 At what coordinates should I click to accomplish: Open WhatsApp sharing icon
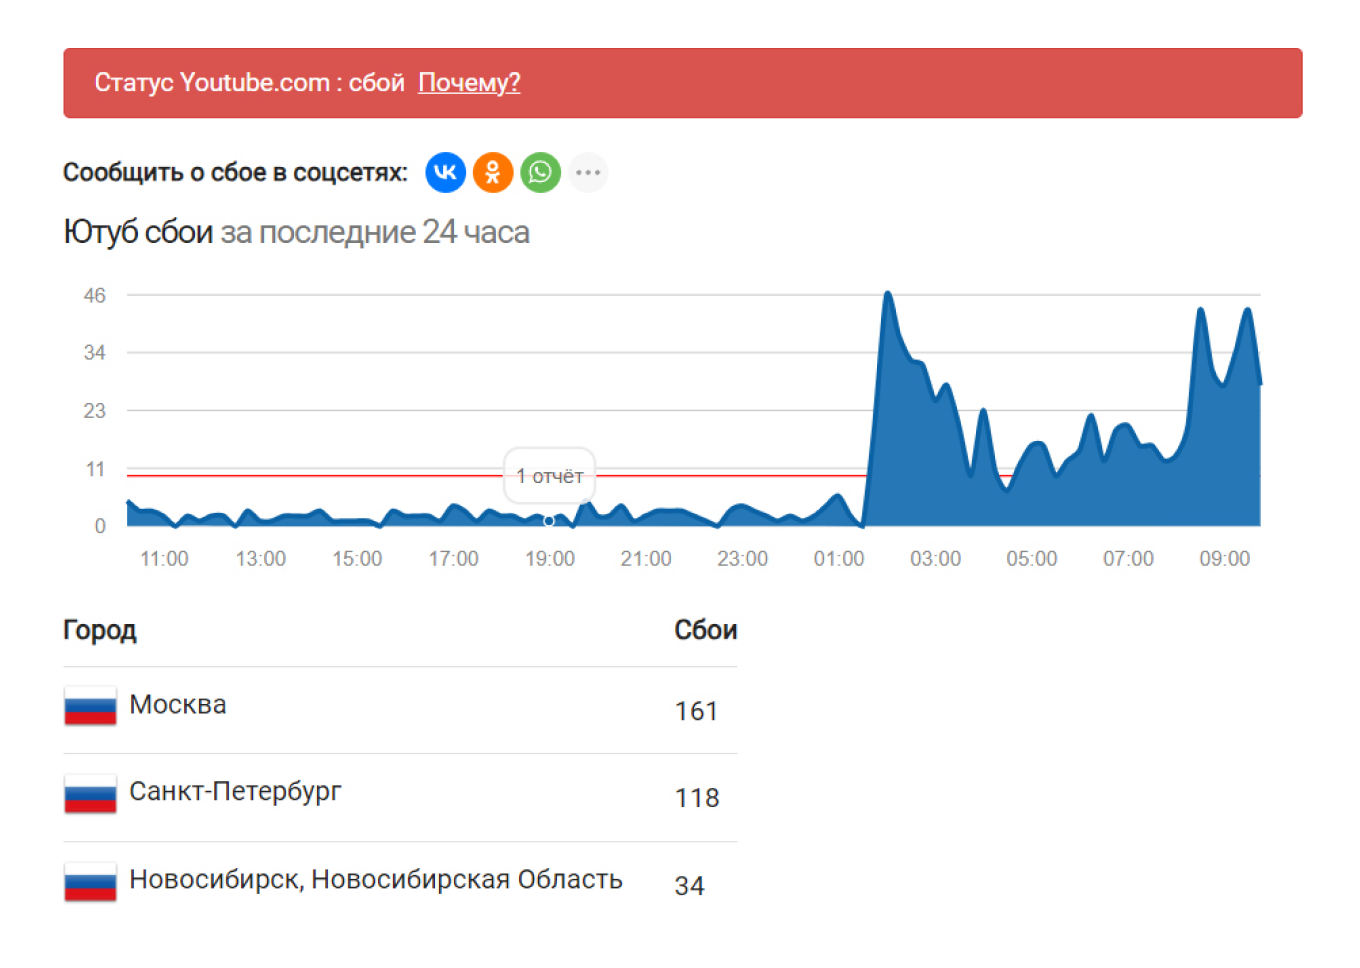[540, 172]
